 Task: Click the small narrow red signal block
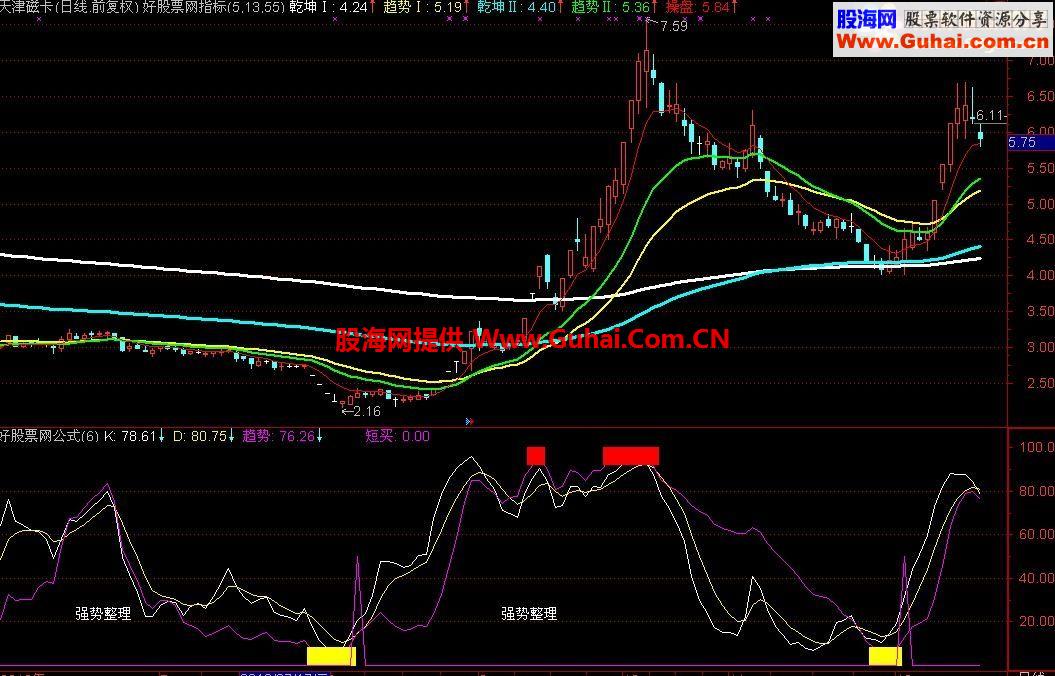(536, 455)
